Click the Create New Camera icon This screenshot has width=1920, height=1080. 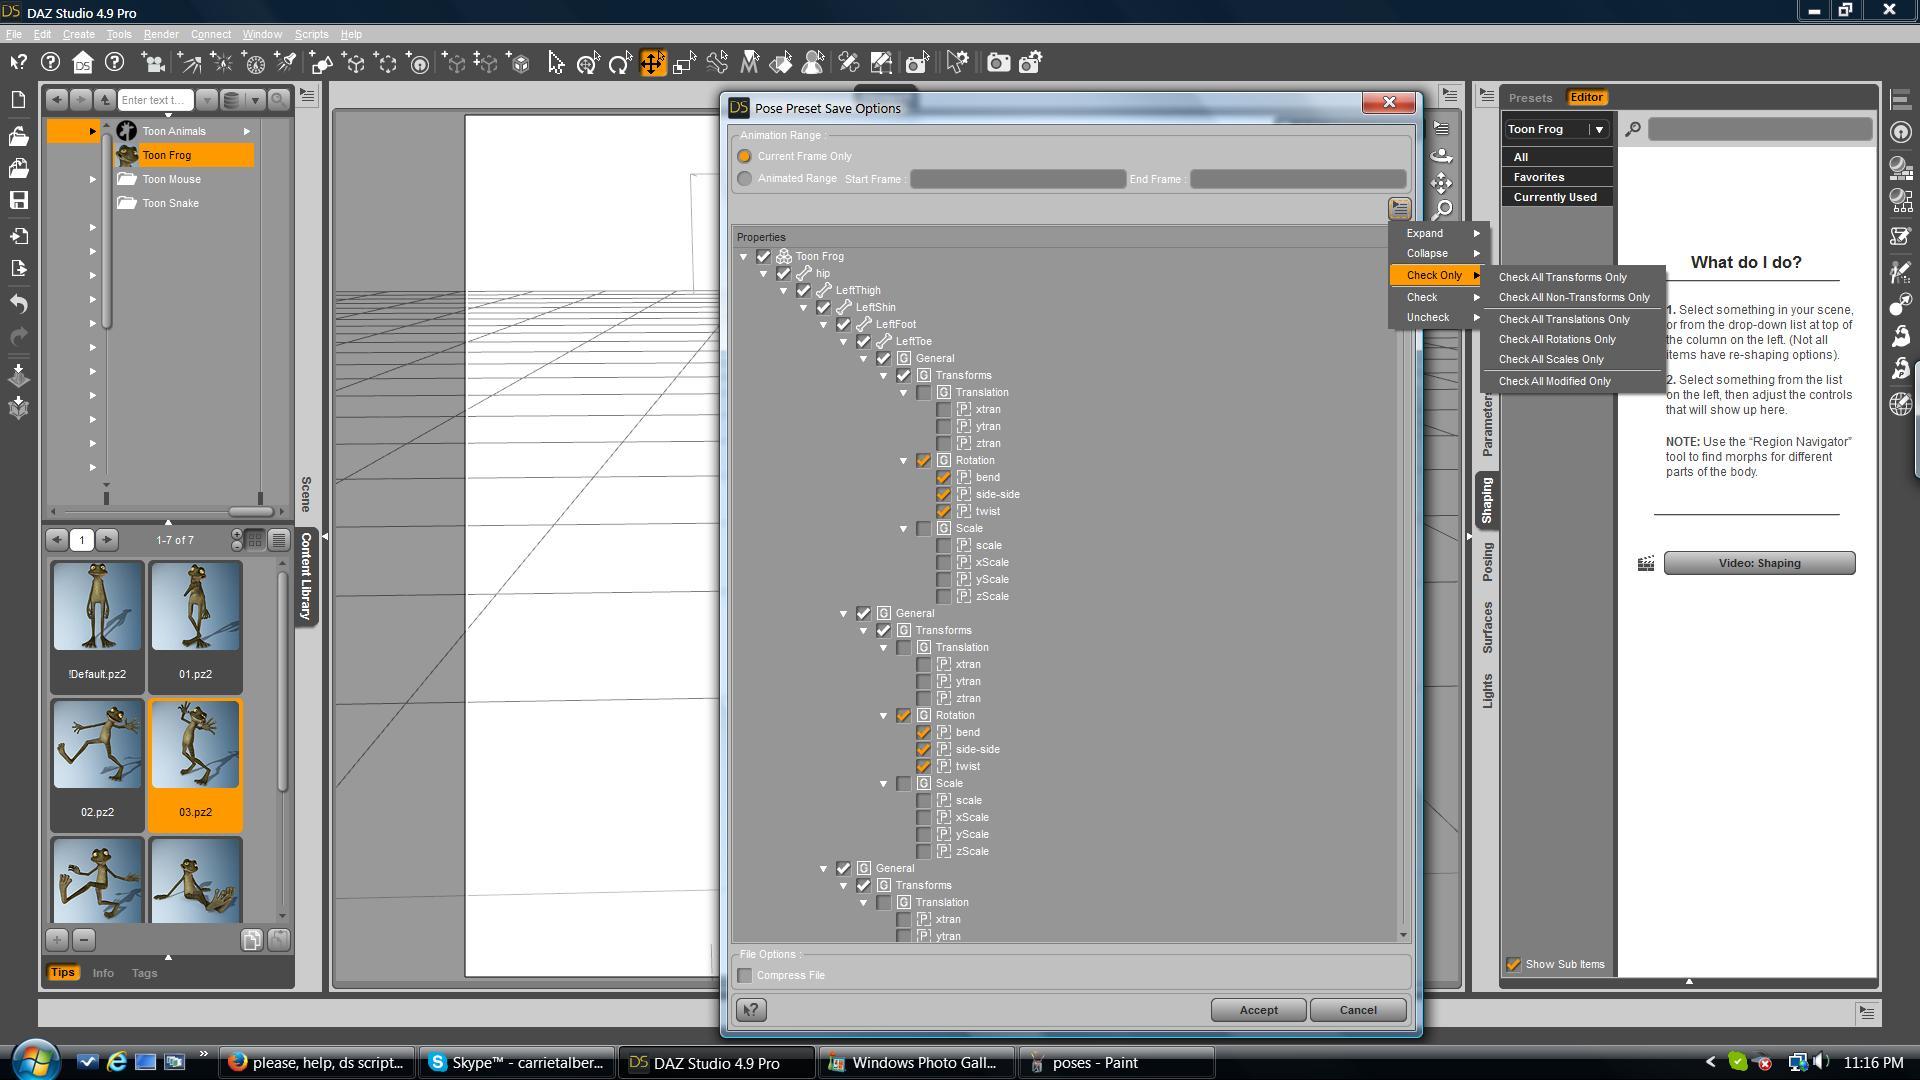click(154, 63)
